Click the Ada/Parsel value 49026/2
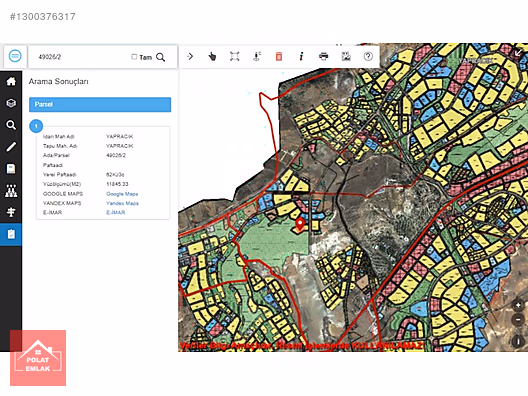This screenshot has height=396, width=528. point(116,156)
